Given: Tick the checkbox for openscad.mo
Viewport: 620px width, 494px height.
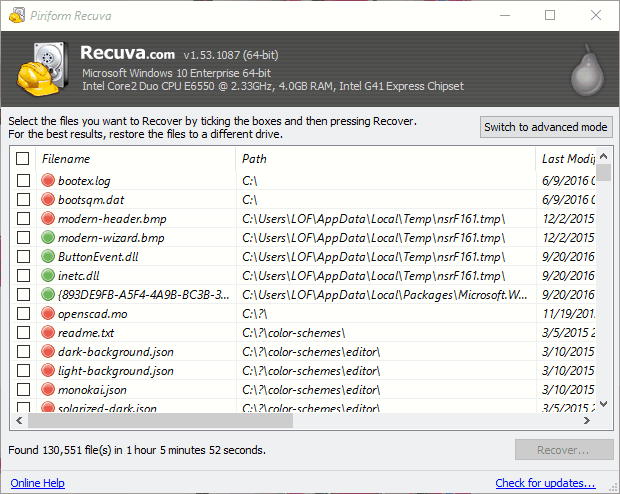Looking at the screenshot, I should click(23, 313).
